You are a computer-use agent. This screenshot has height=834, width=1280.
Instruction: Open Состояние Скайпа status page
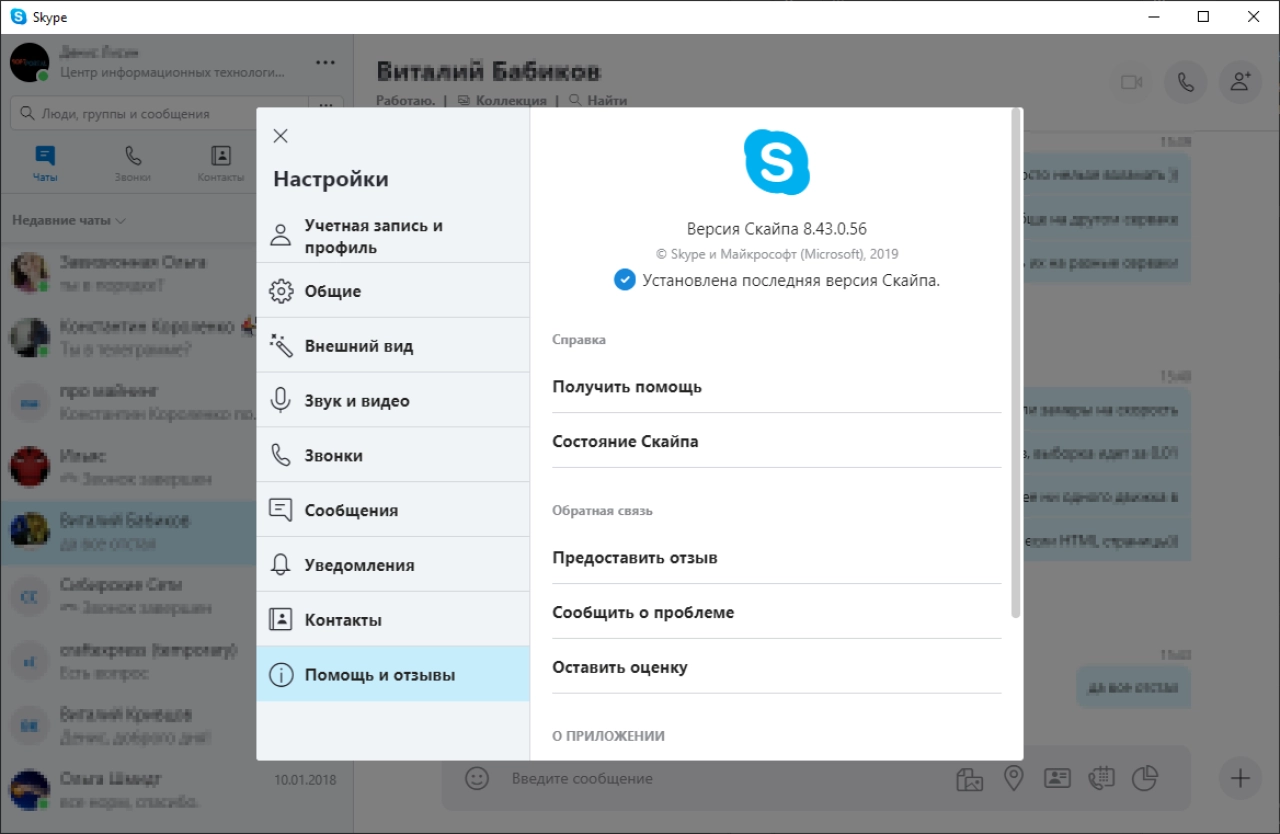(776, 441)
